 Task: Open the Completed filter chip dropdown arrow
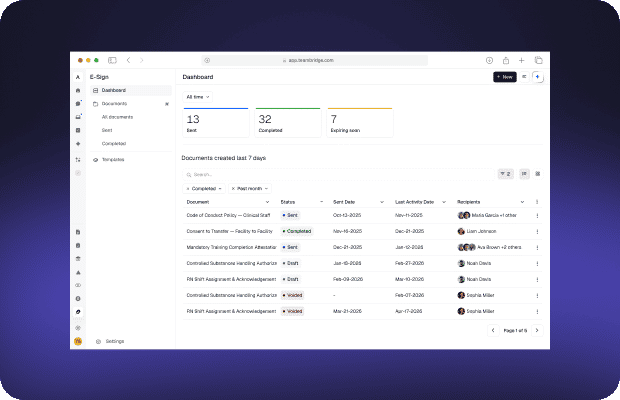(x=220, y=189)
